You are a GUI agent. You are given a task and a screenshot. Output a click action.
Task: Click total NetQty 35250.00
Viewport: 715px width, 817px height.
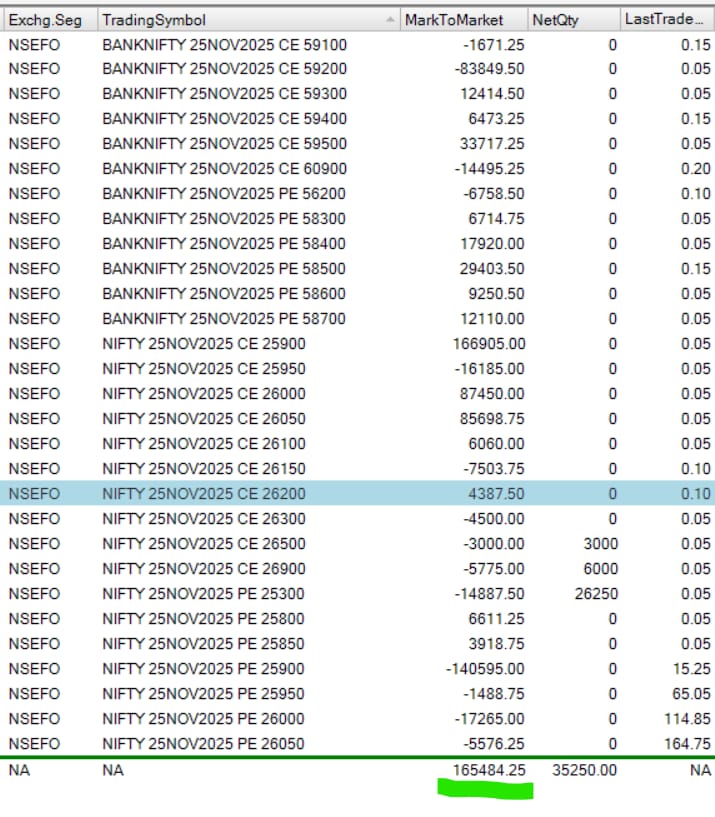tap(585, 770)
